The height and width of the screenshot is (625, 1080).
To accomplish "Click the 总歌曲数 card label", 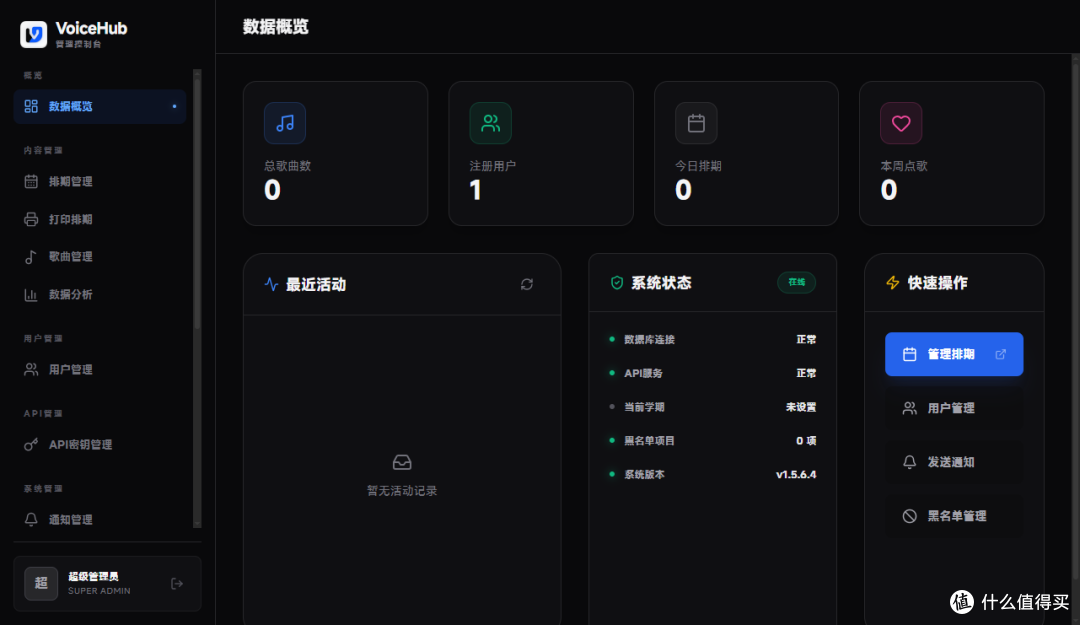I will [x=287, y=166].
